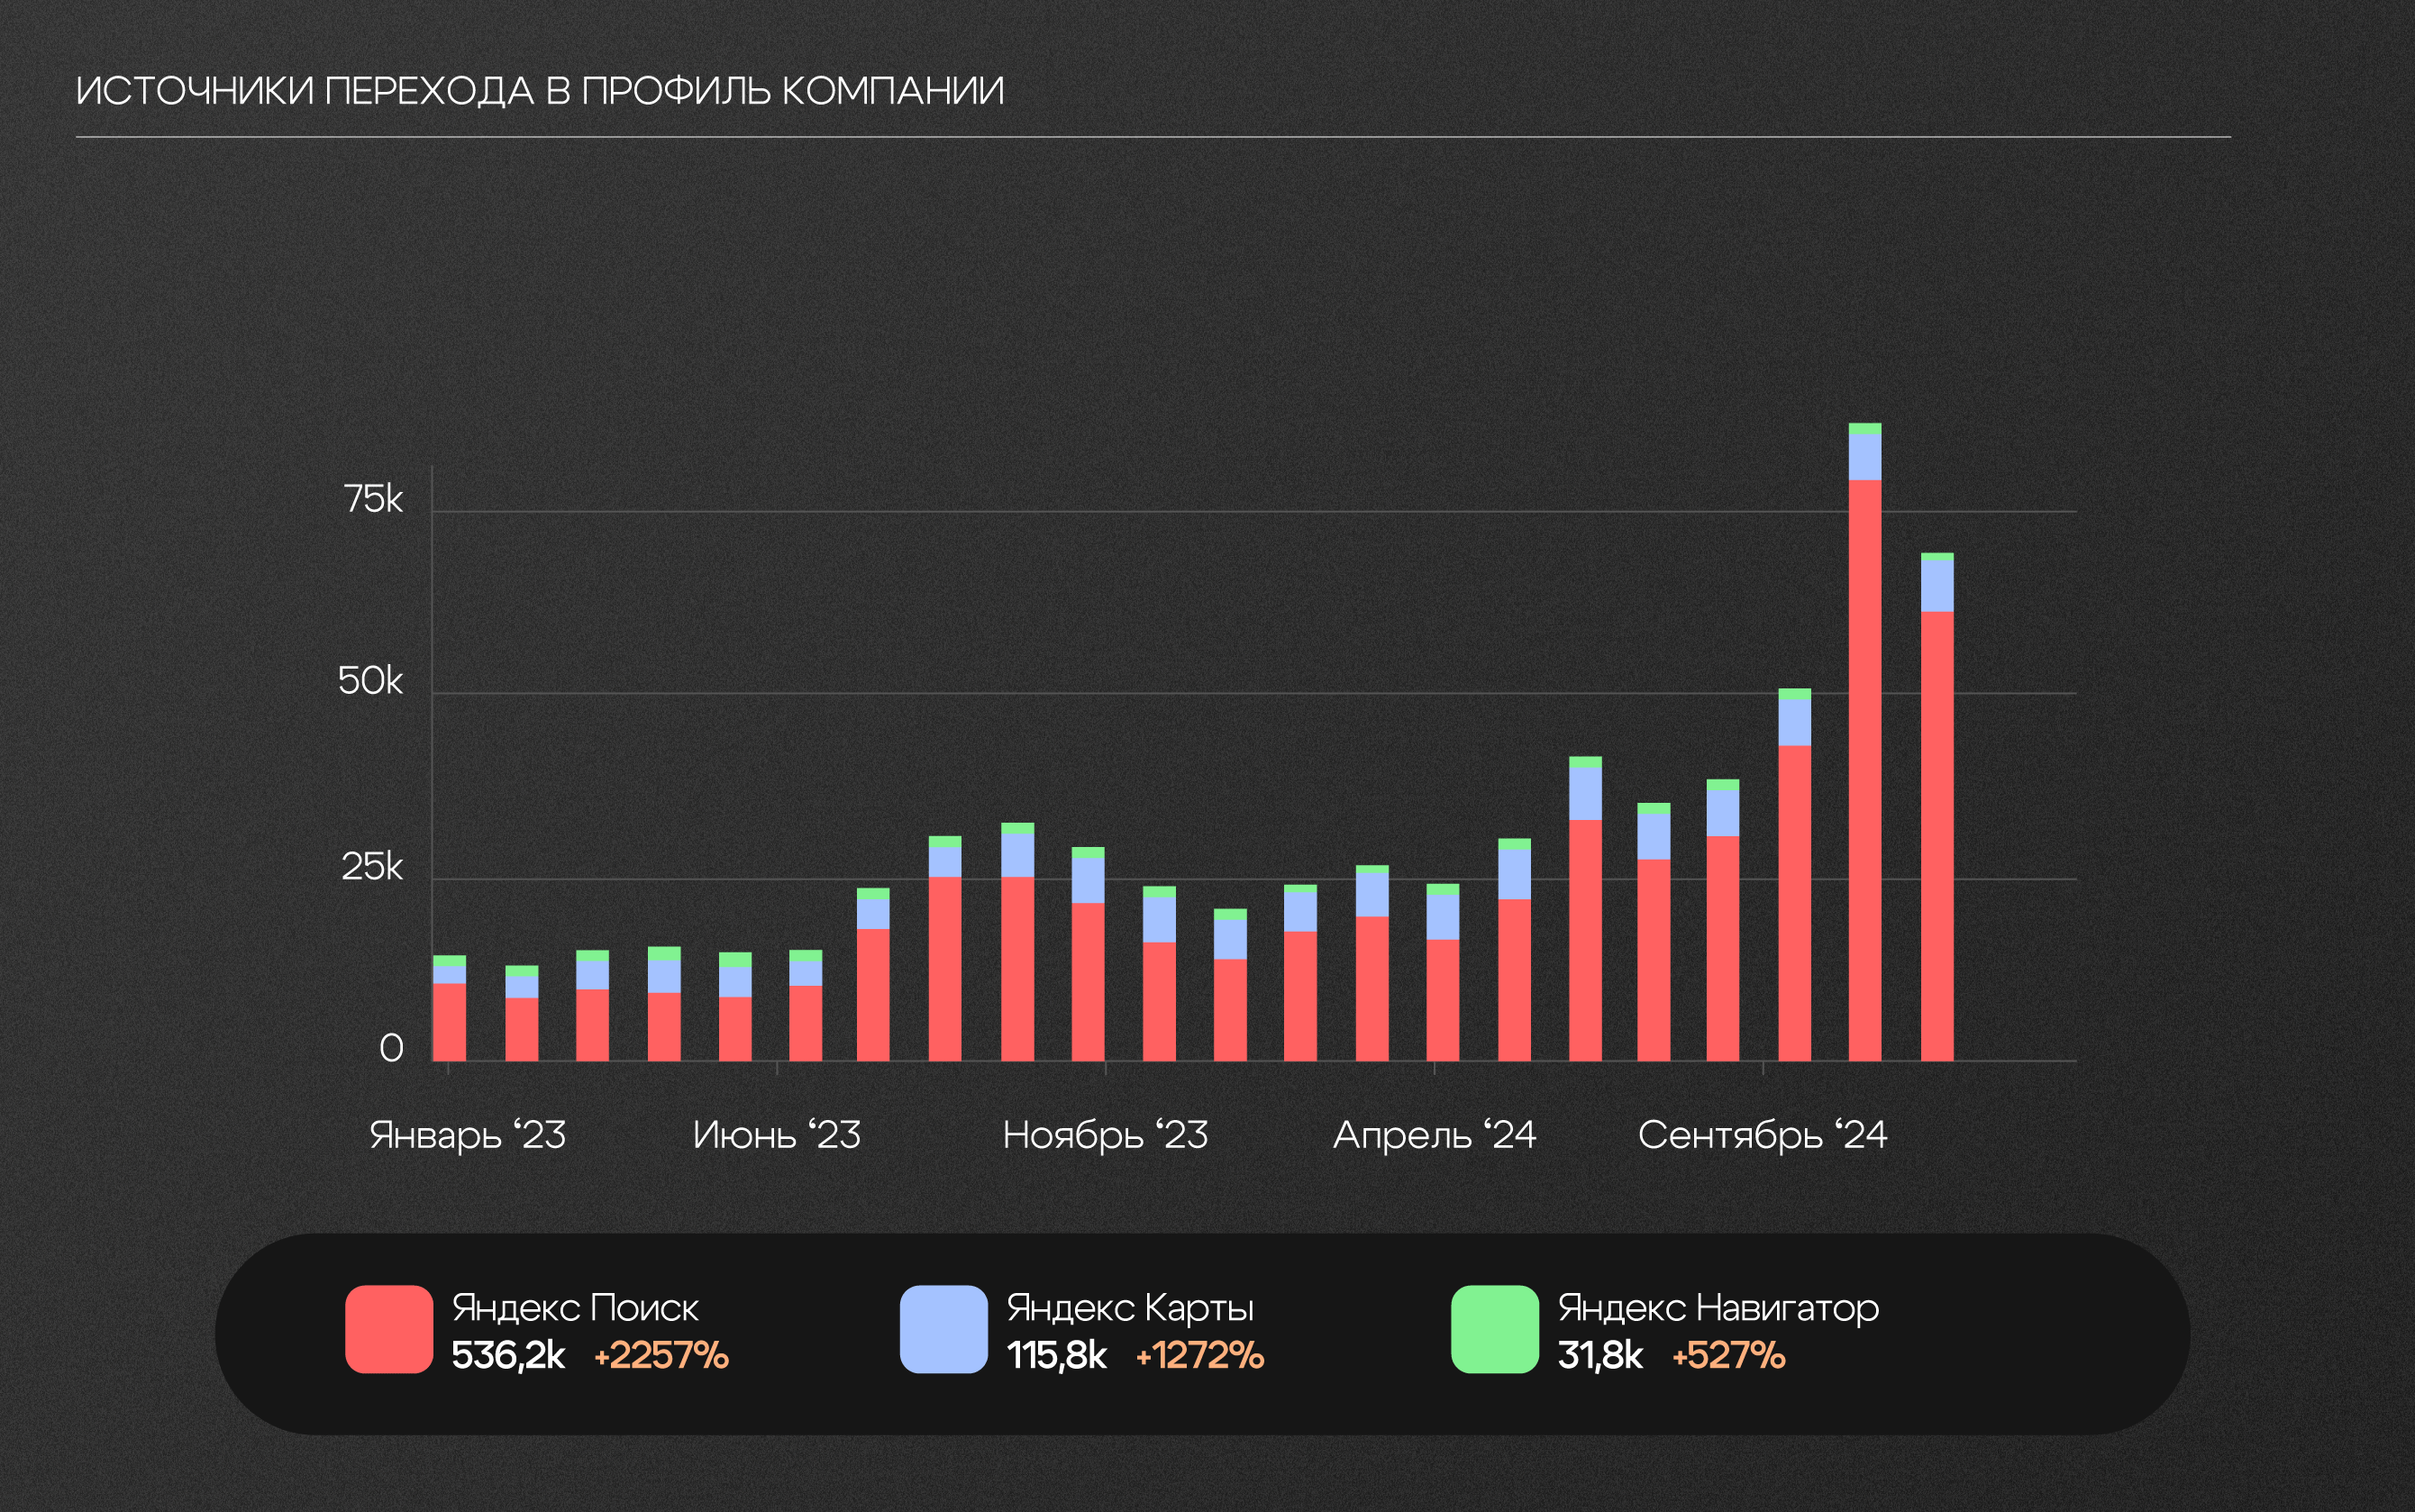Click the 536,2k total value
The image size is (2415, 1512).
coord(508,1356)
